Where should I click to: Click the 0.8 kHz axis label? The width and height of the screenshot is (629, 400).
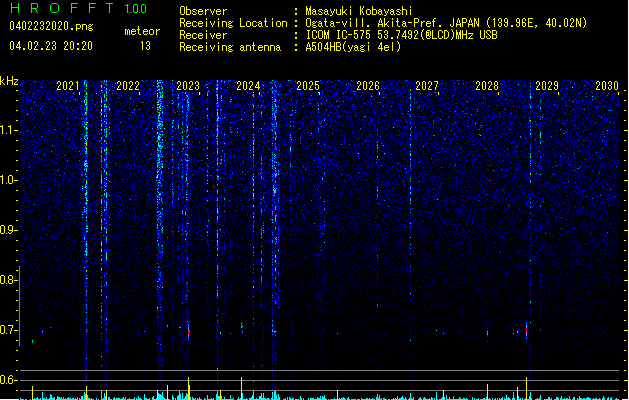(x=8, y=280)
